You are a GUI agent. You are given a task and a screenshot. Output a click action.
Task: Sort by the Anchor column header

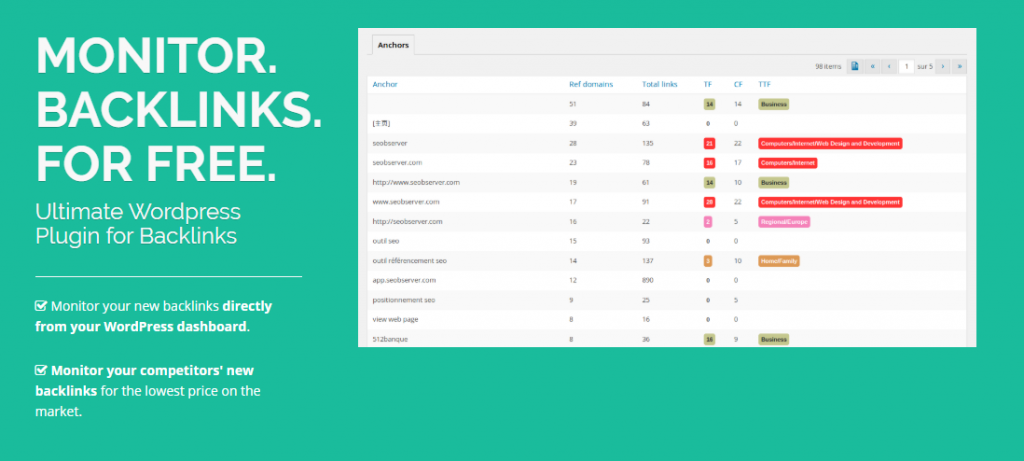click(385, 84)
